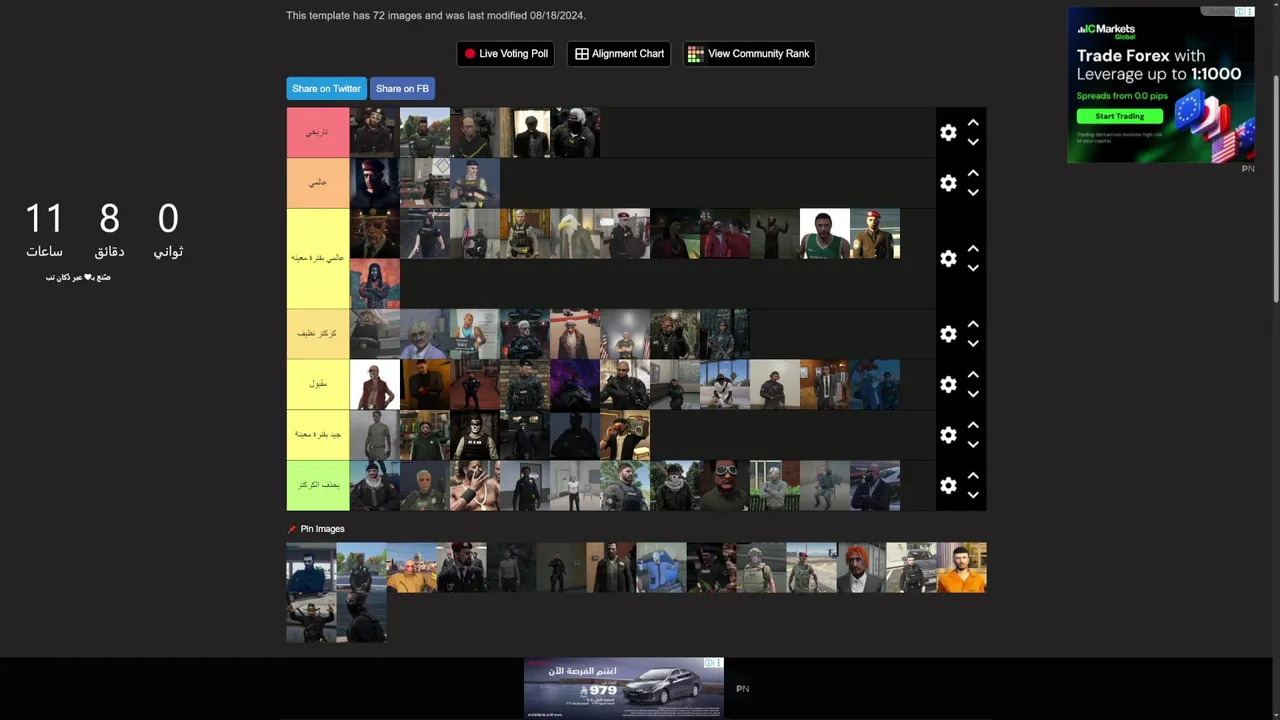Move the orange عالمي tier up
Viewport: 1280px width, 720px height.
tap(973, 174)
